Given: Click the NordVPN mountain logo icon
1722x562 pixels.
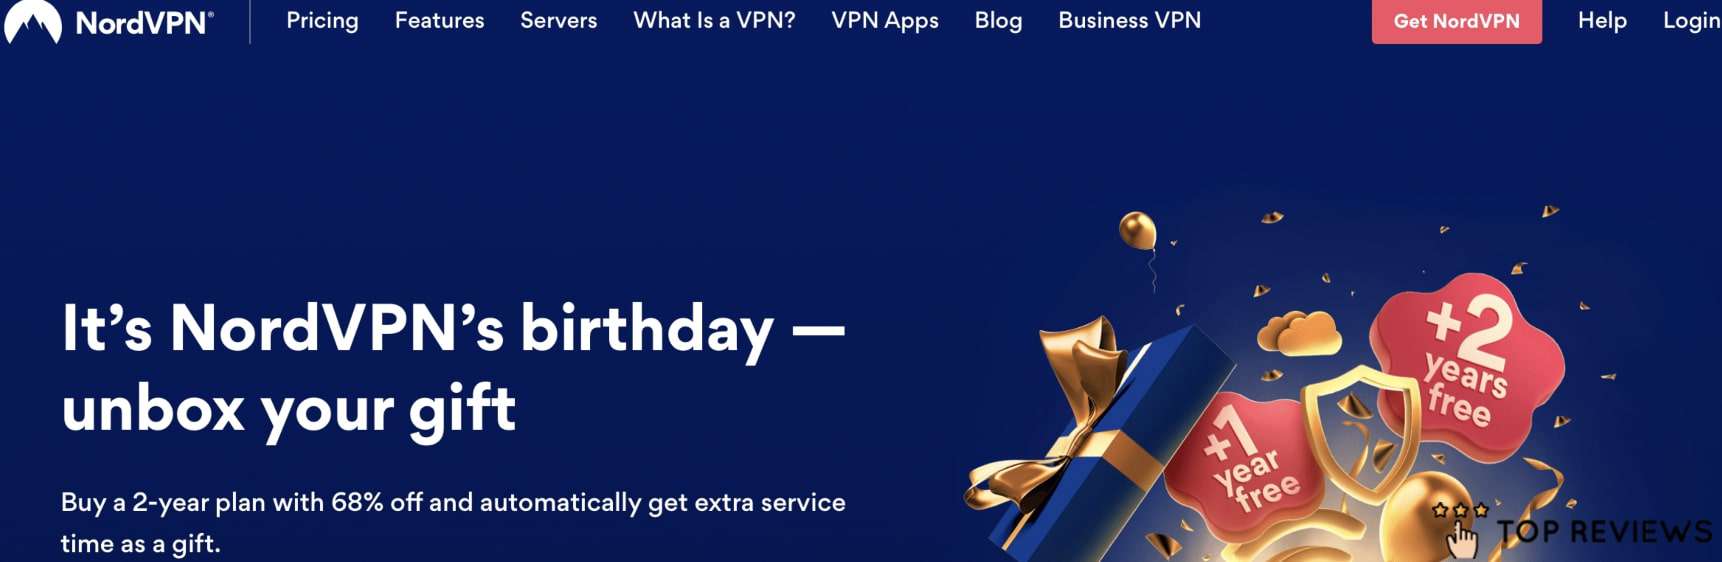Looking at the screenshot, I should tap(32, 21).
